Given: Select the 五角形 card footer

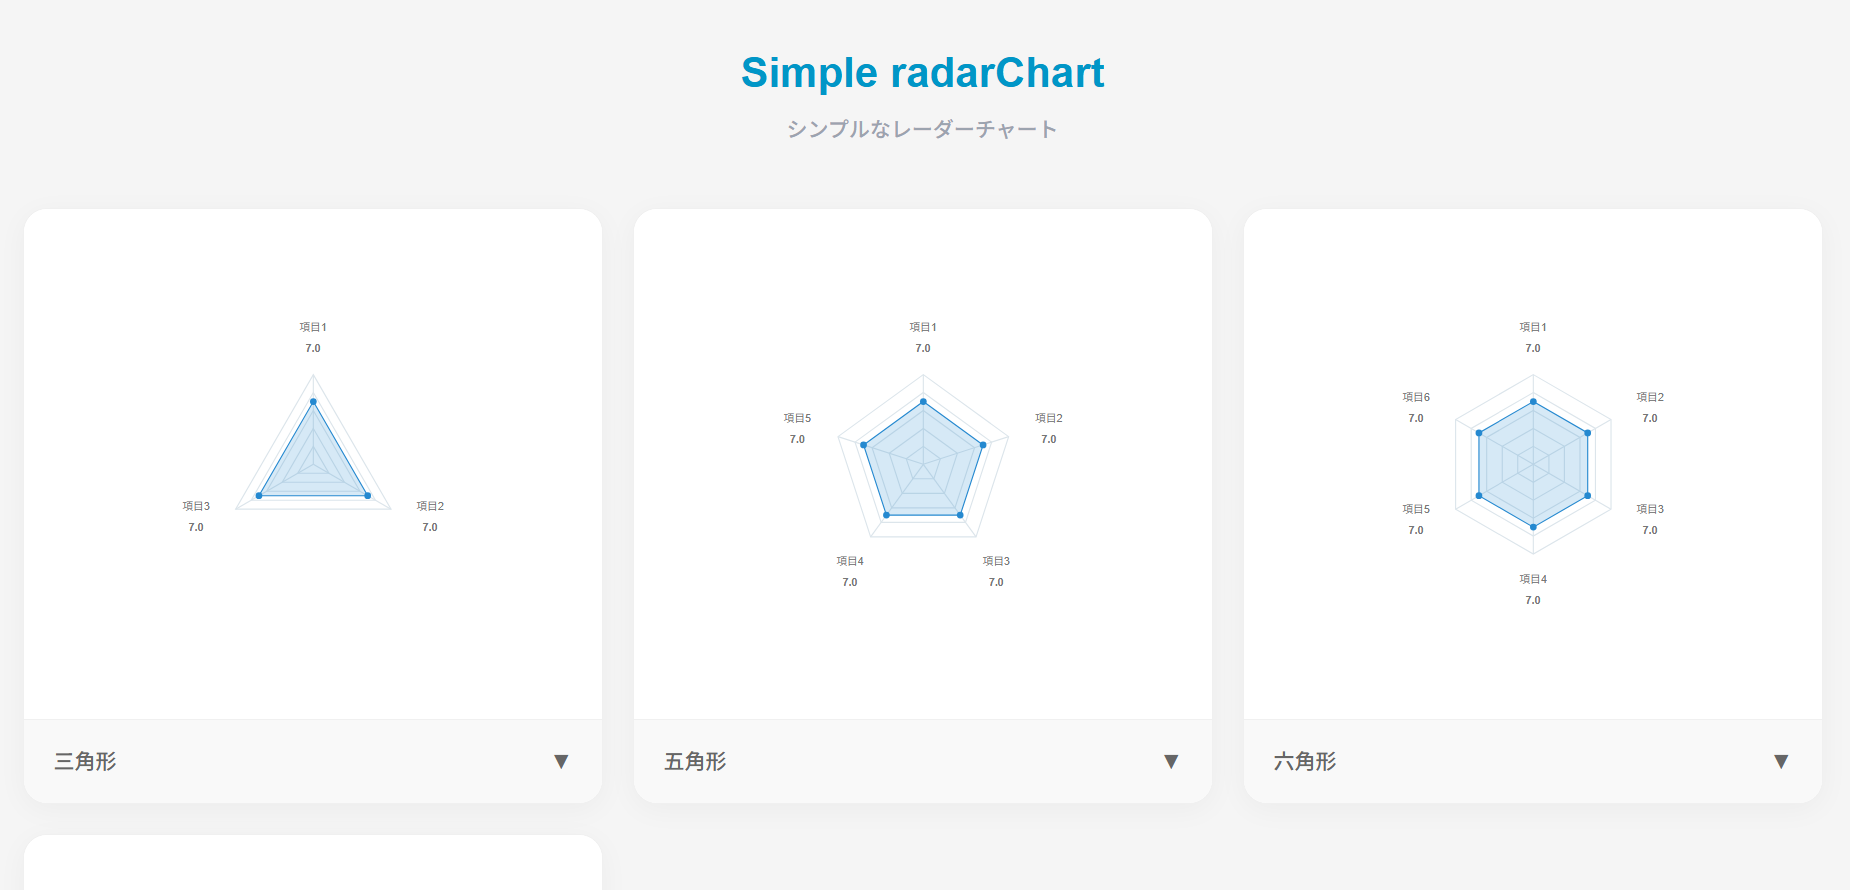Looking at the screenshot, I should click(694, 761).
